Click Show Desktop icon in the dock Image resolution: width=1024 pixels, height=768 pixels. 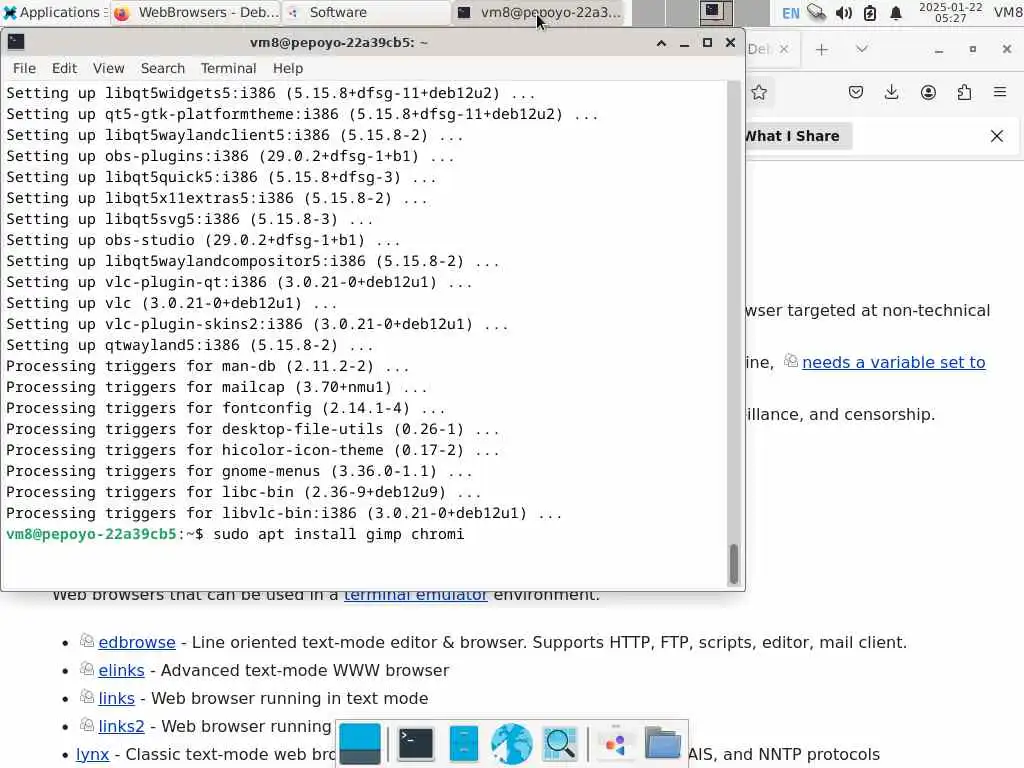360,744
